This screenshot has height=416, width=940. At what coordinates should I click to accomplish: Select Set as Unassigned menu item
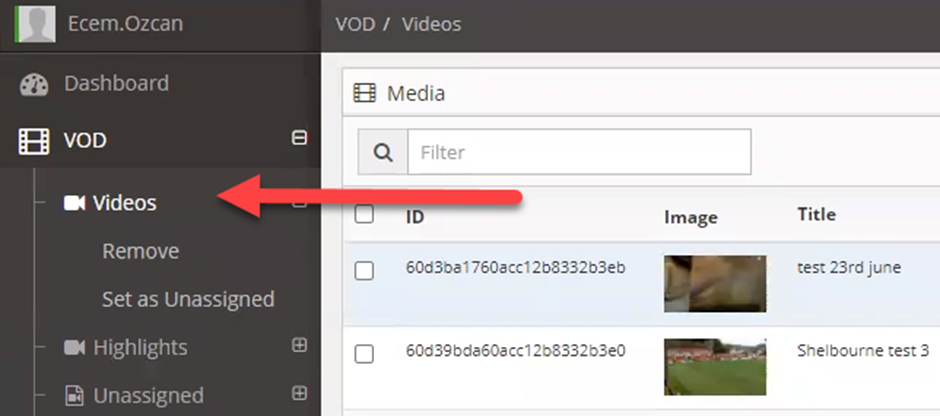click(x=188, y=299)
